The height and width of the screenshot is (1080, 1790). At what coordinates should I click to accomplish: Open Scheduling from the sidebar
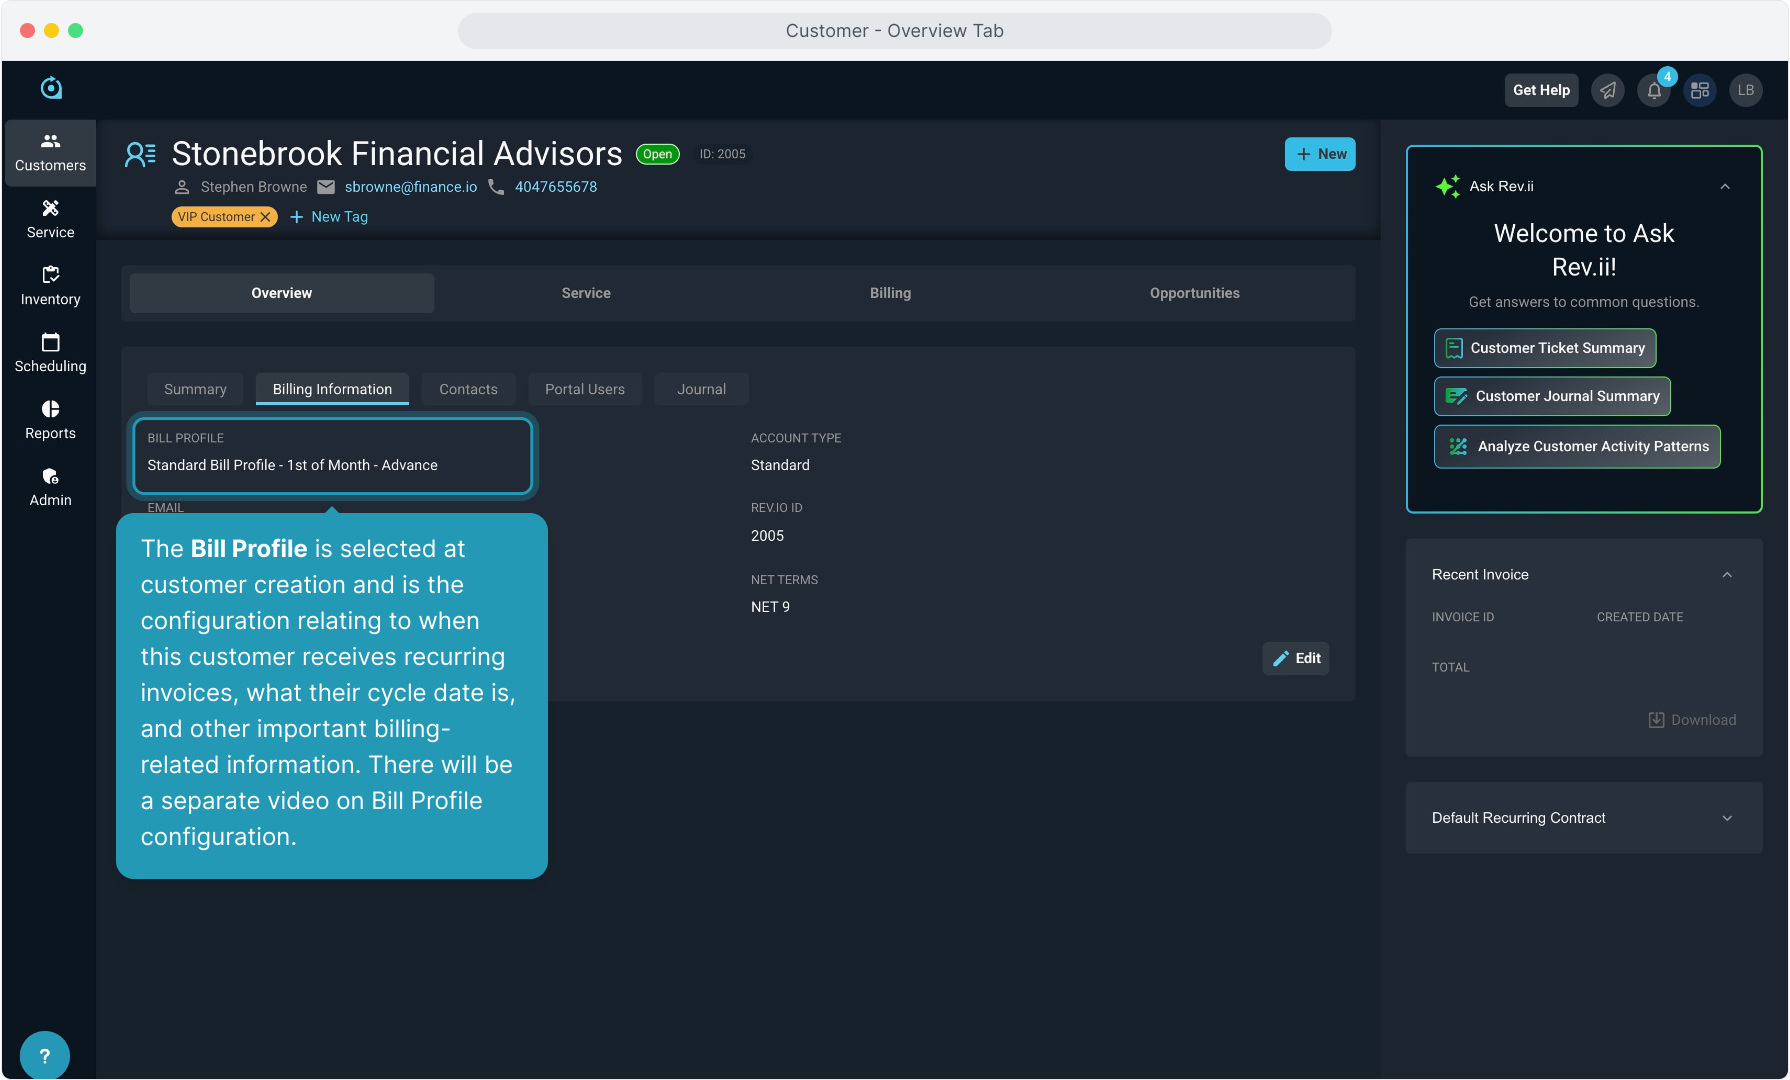[x=50, y=353]
